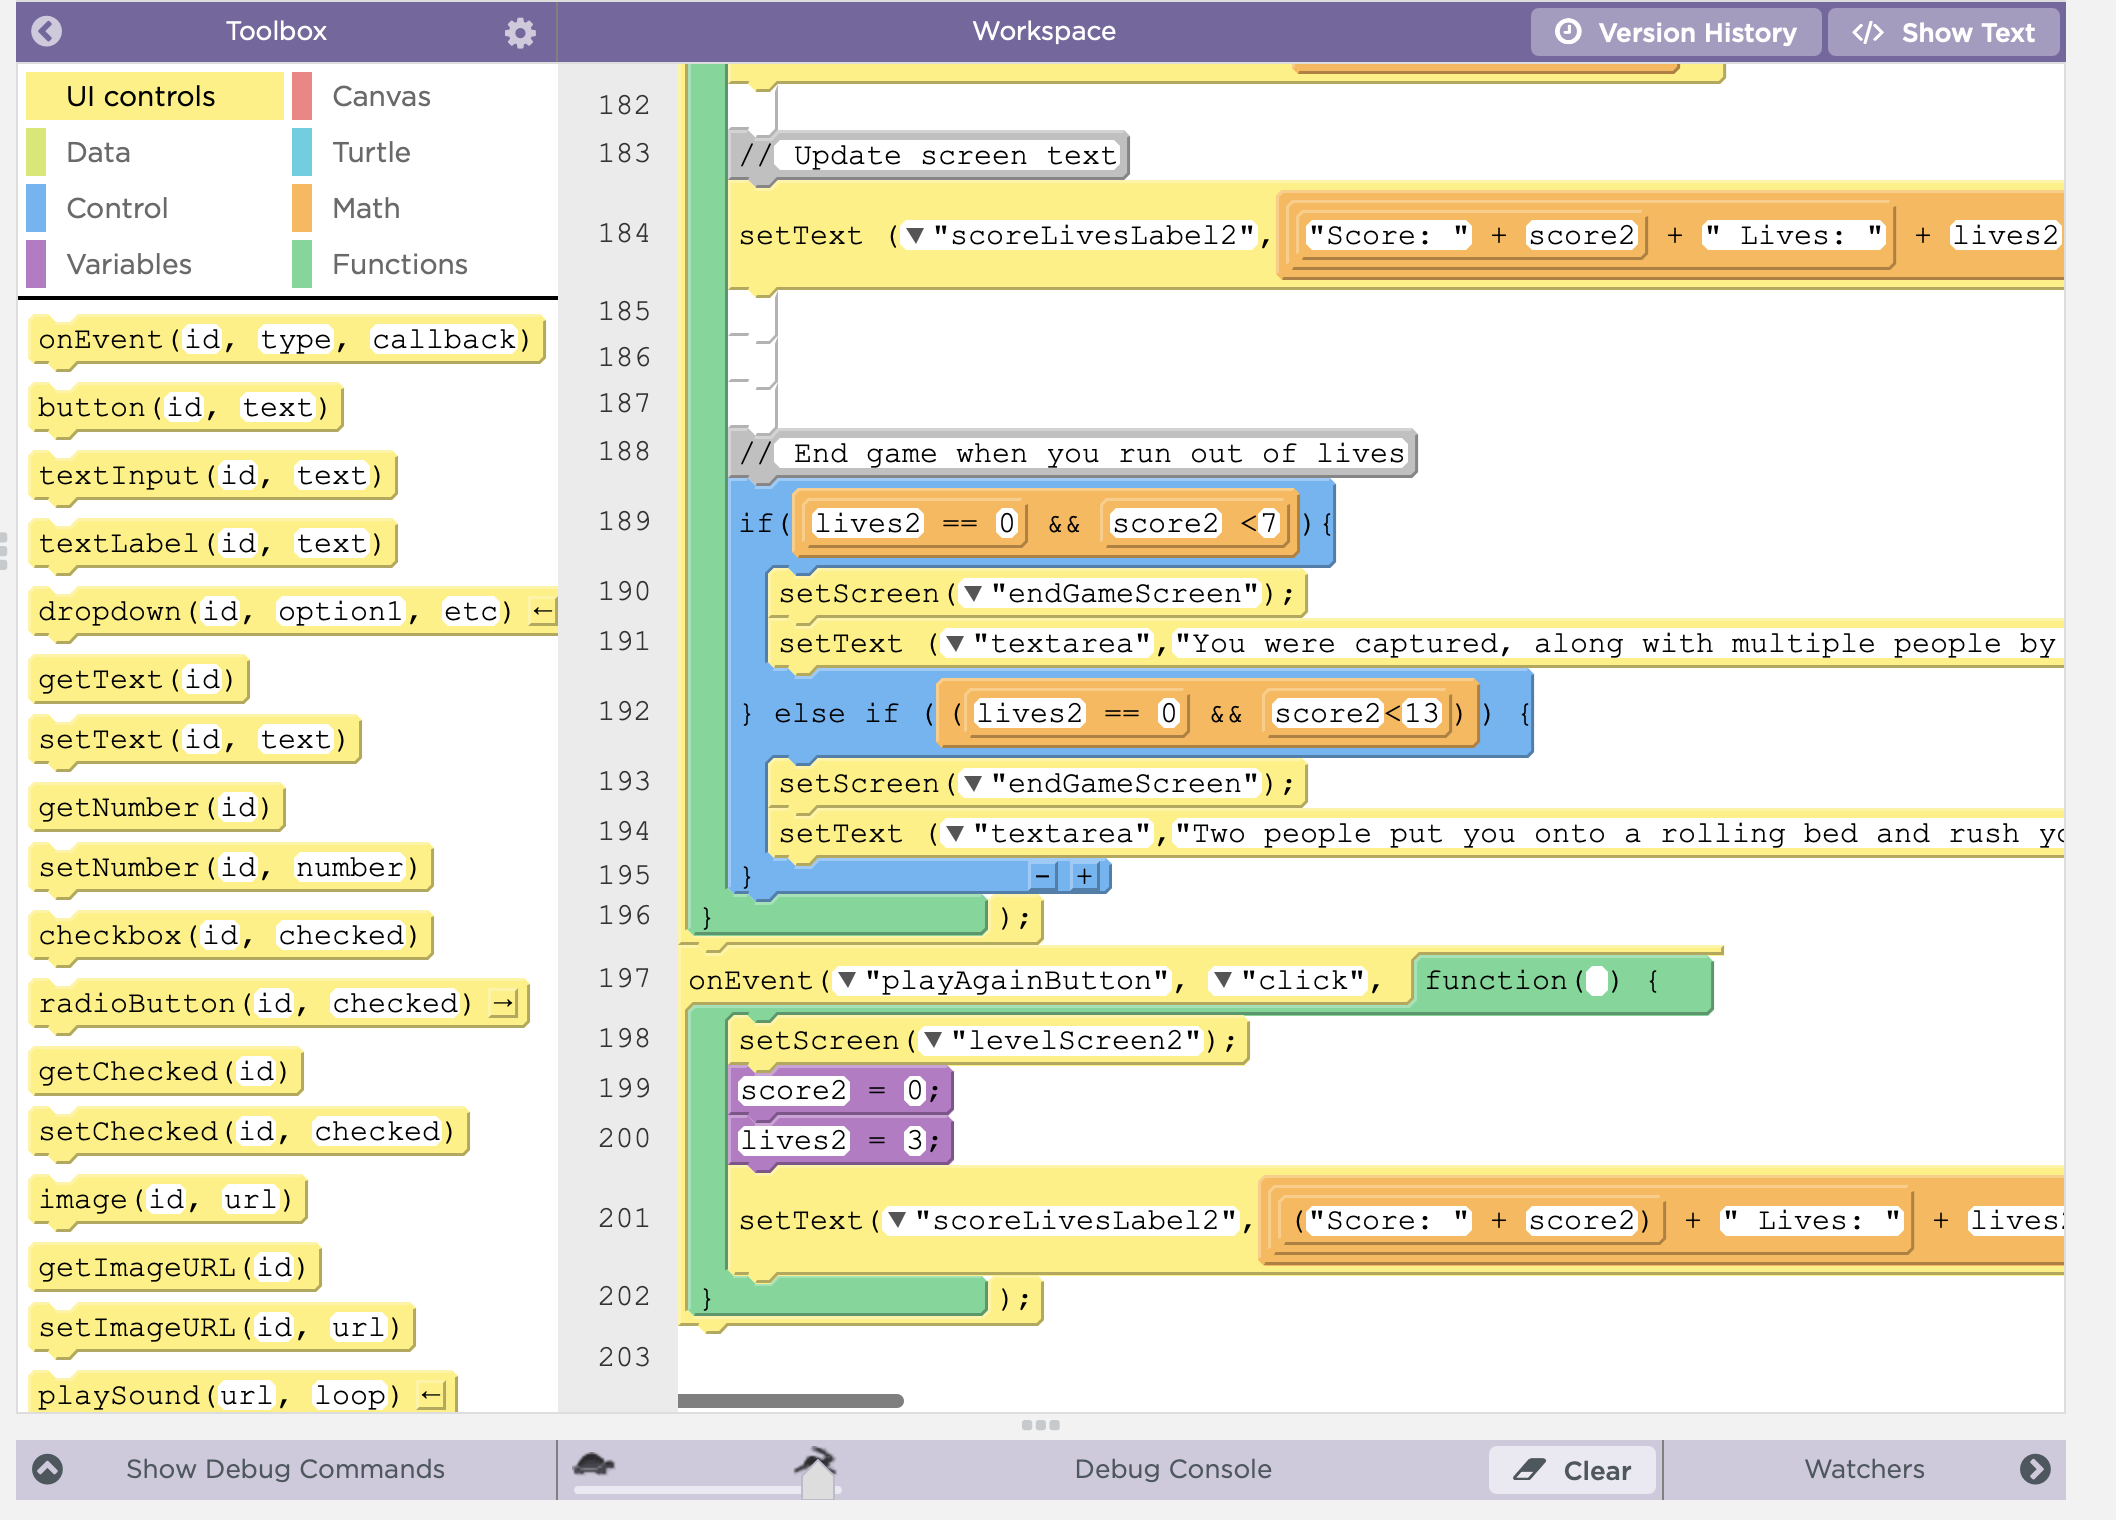2116x1520 pixels.
Task: Expand Show Debug Commands with the arrow icon
Action: tap(47, 1468)
